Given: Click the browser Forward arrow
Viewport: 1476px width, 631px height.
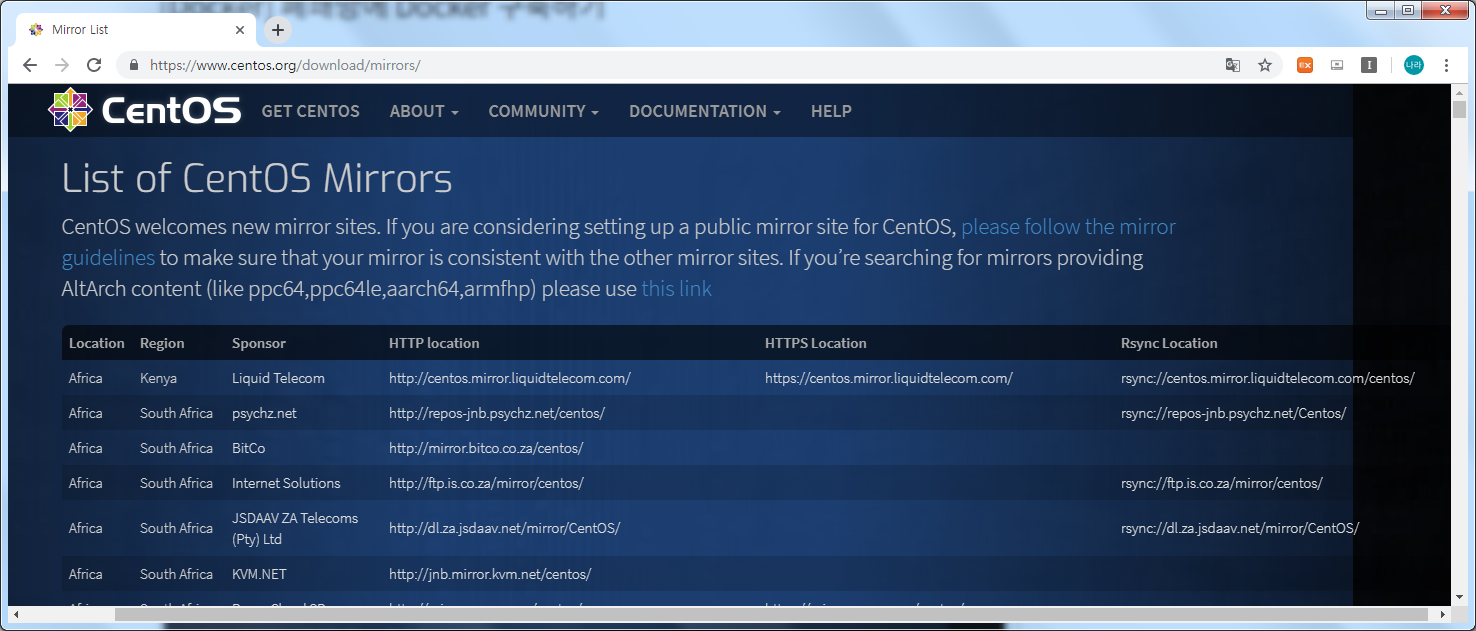Looking at the screenshot, I should (x=62, y=65).
